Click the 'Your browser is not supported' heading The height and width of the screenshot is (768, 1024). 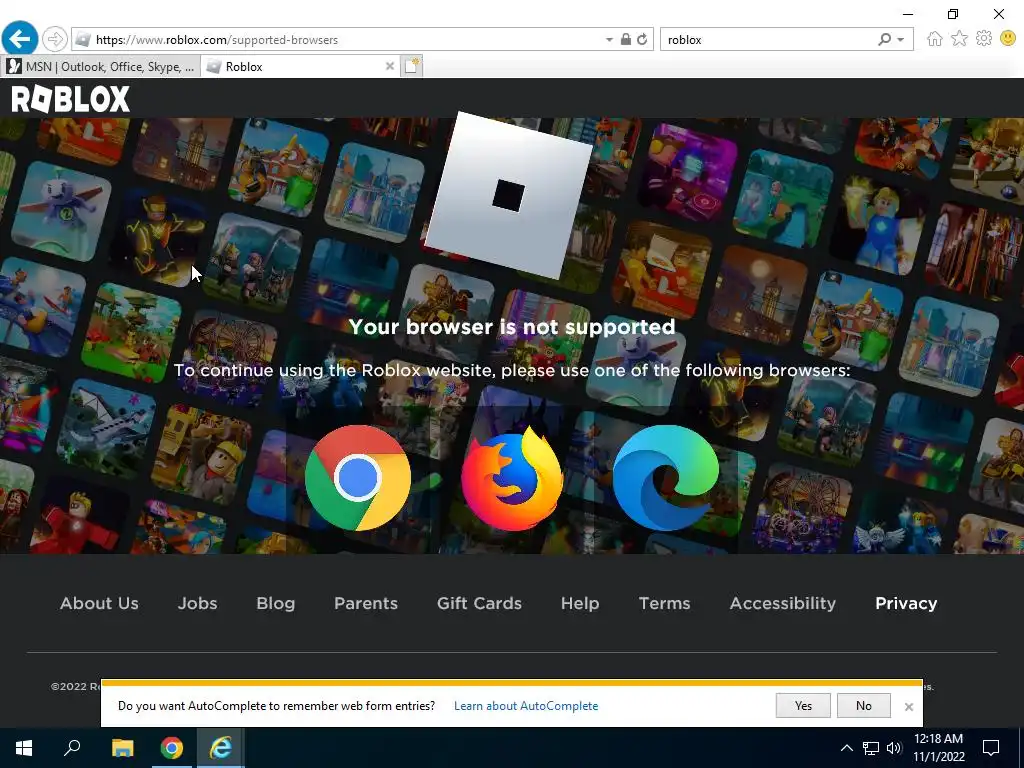[x=512, y=327]
